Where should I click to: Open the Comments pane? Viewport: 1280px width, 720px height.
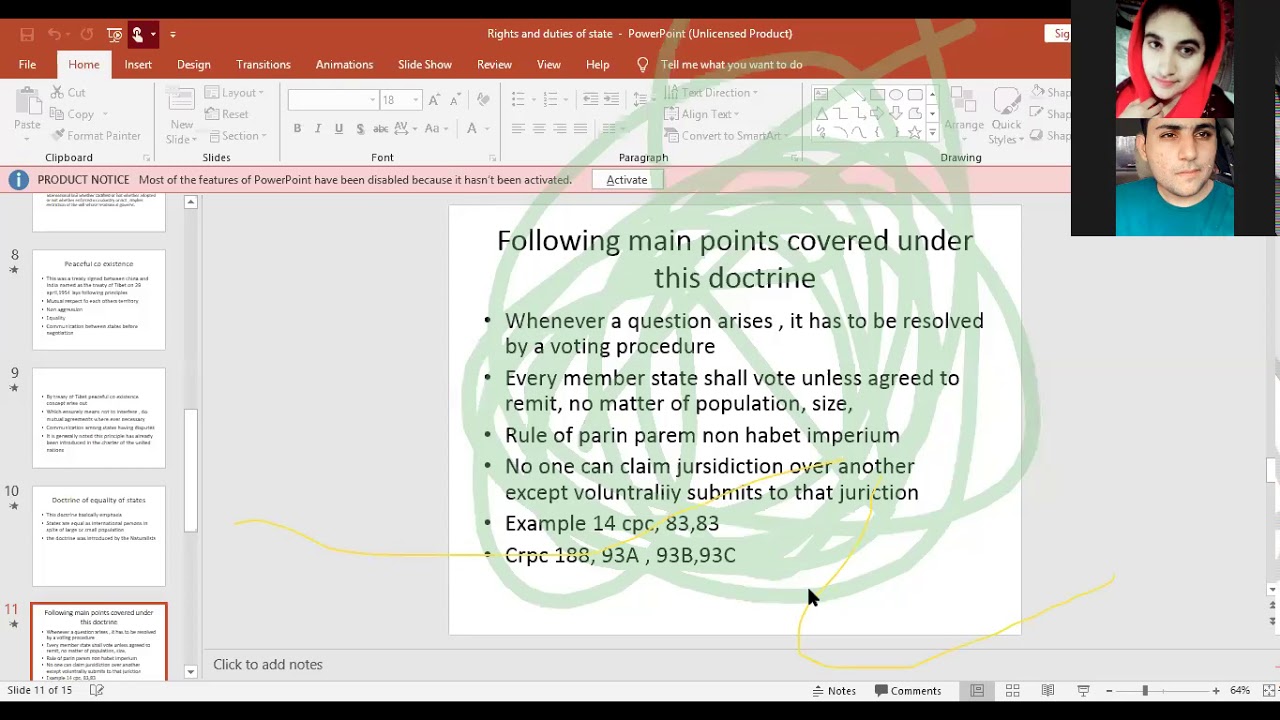coord(908,691)
